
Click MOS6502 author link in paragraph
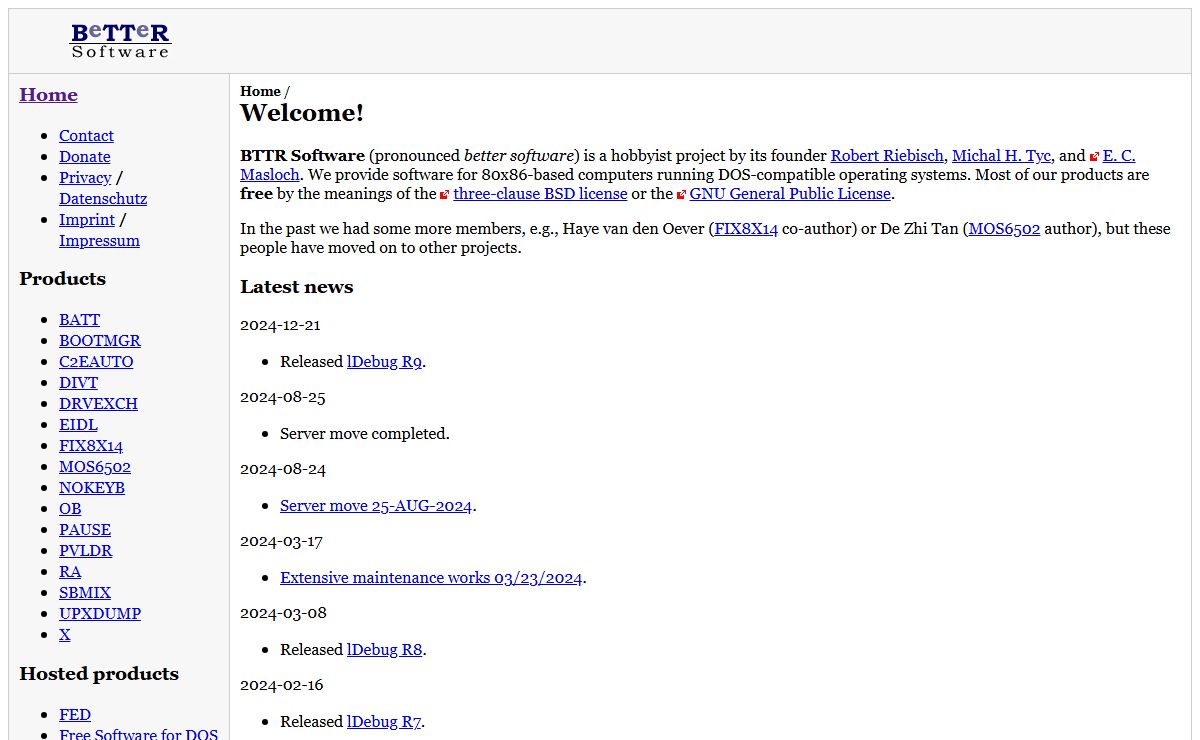pyautogui.click(x=1005, y=229)
